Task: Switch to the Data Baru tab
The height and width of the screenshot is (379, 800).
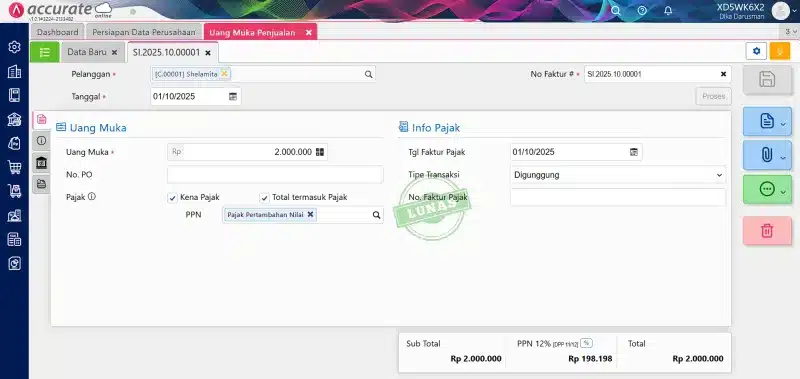Action: tap(87, 52)
